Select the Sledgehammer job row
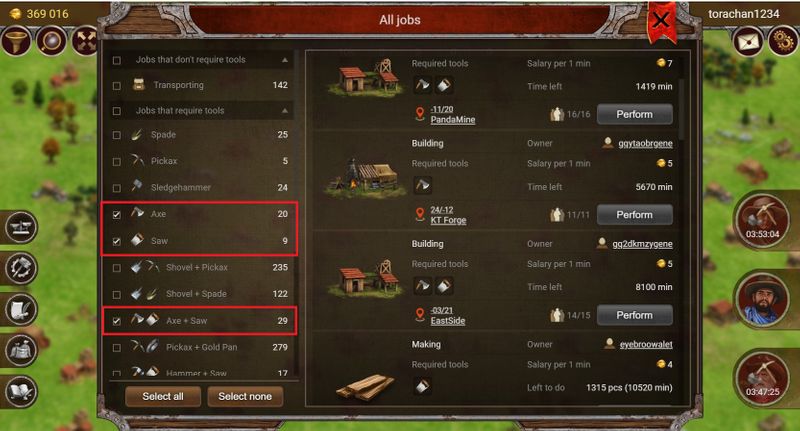Viewport: 800px width, 431px height. tap(202, 187)
